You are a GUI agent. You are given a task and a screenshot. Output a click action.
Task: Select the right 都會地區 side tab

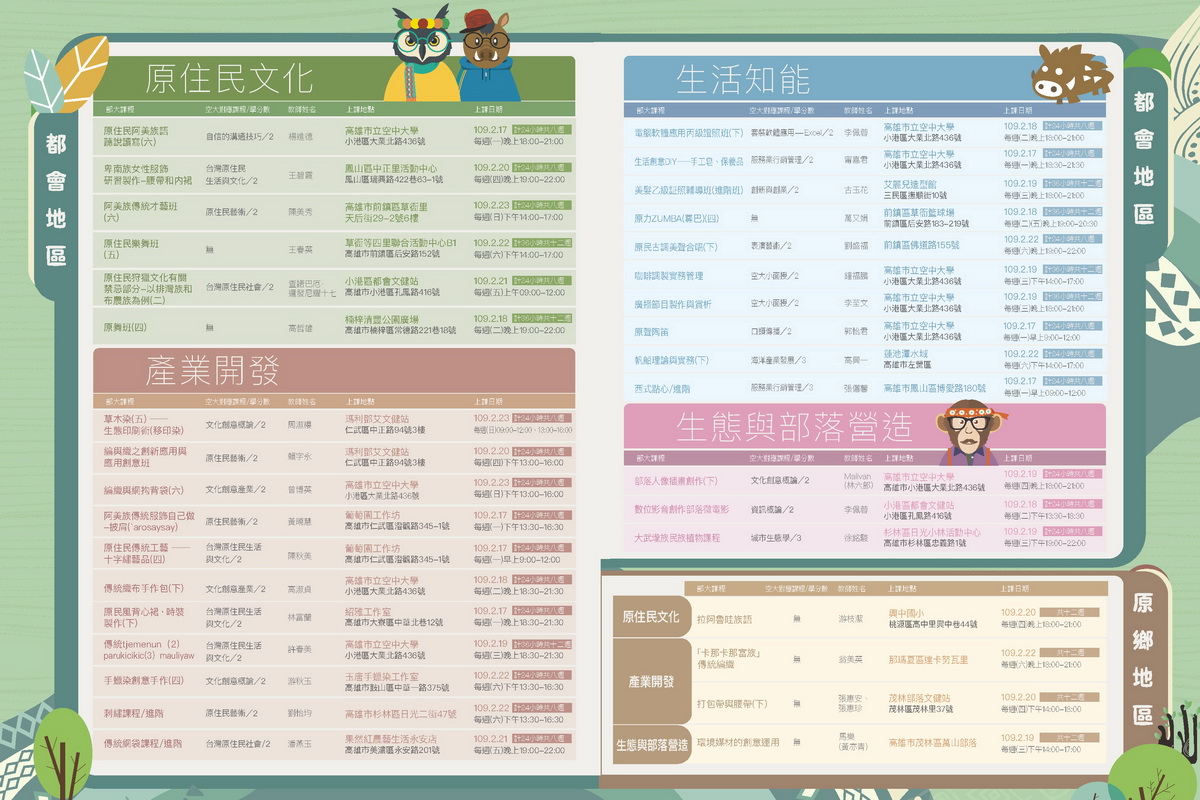1144,158
